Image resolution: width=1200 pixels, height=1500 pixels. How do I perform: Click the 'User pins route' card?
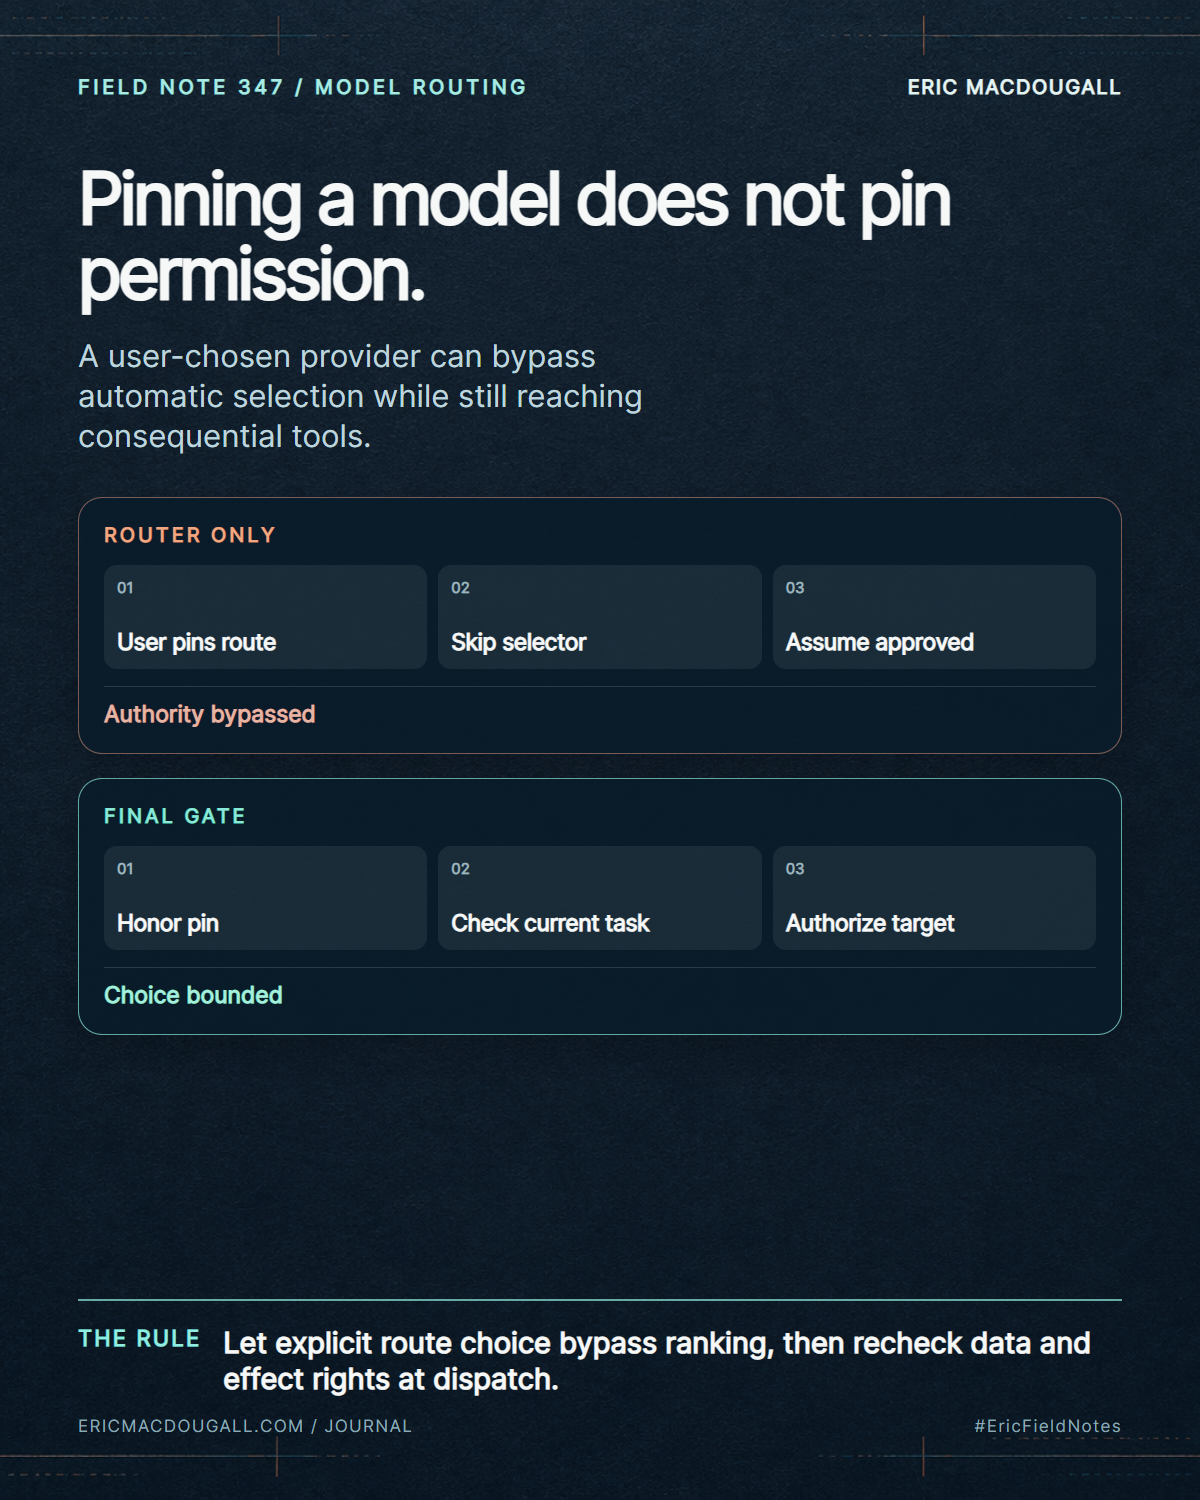click(265, 617)
